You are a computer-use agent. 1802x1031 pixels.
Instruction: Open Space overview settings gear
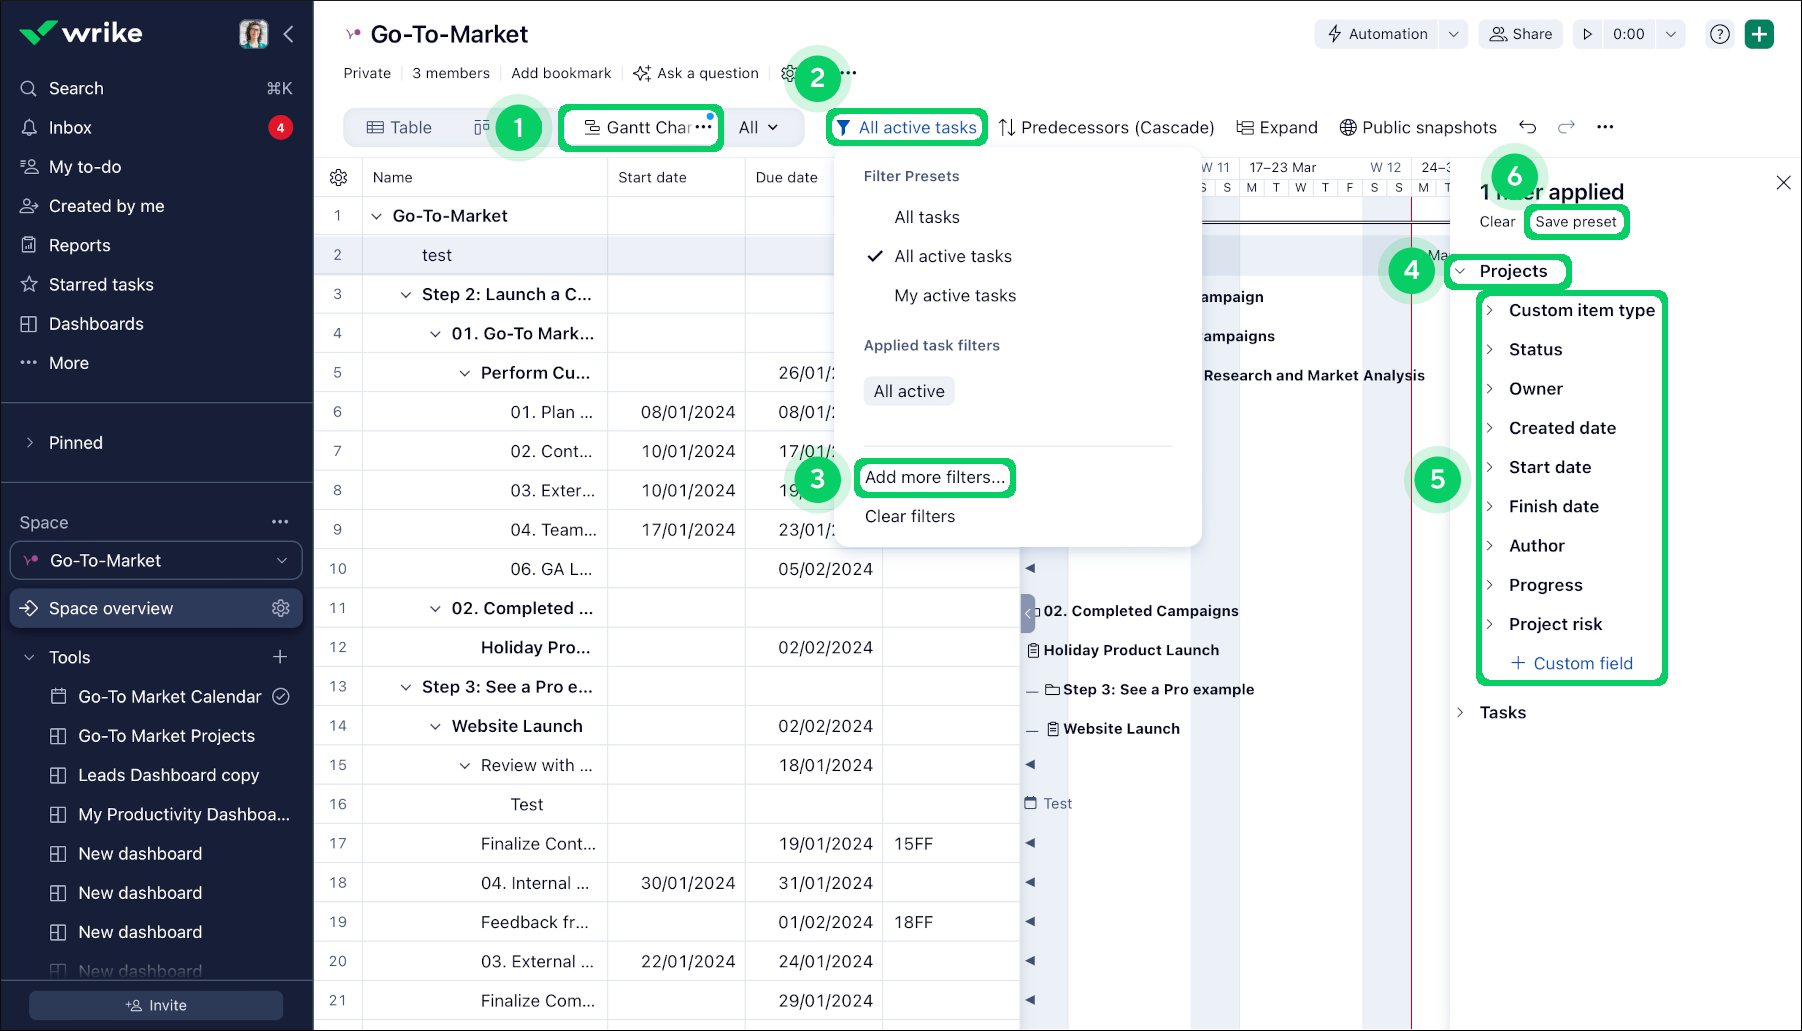point(281,608)
